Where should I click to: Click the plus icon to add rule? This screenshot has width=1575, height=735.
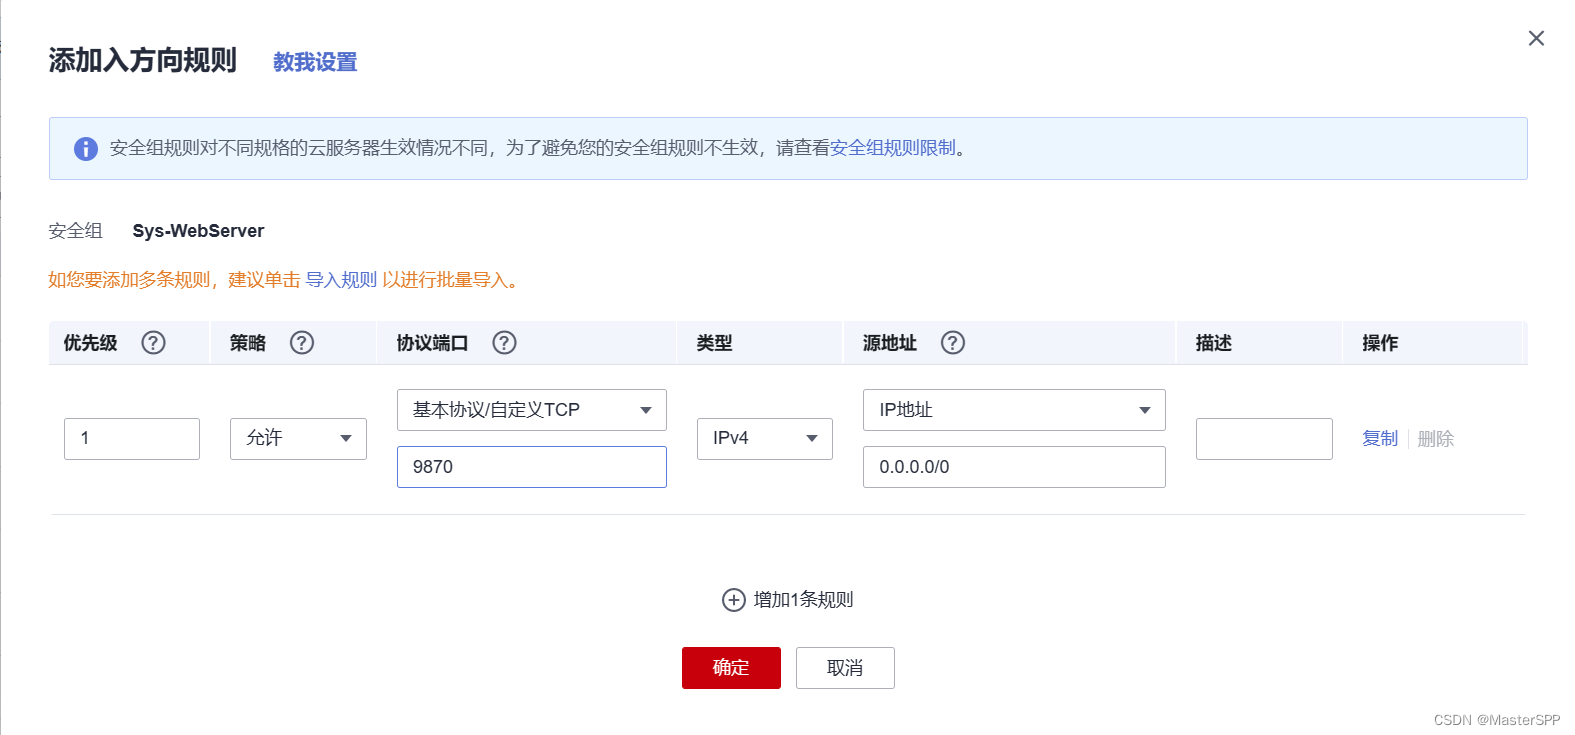(x=734, y=600)
